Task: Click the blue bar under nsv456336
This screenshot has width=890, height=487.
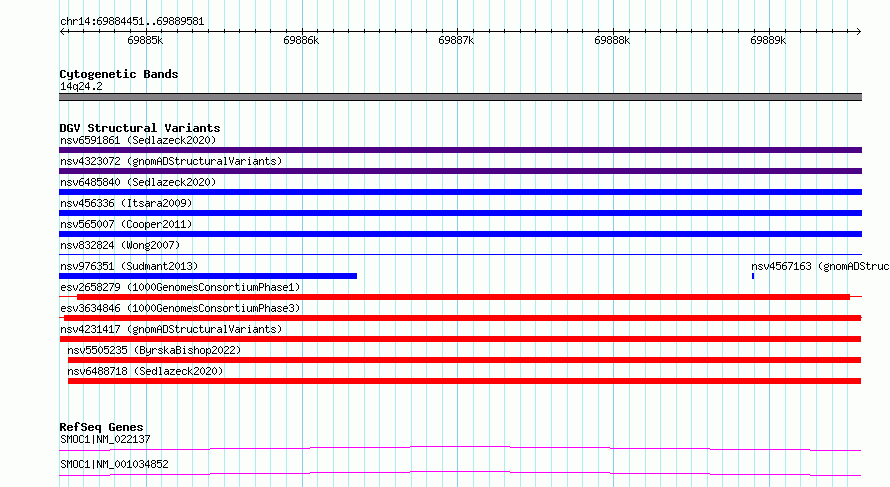Action: [460, 213]
